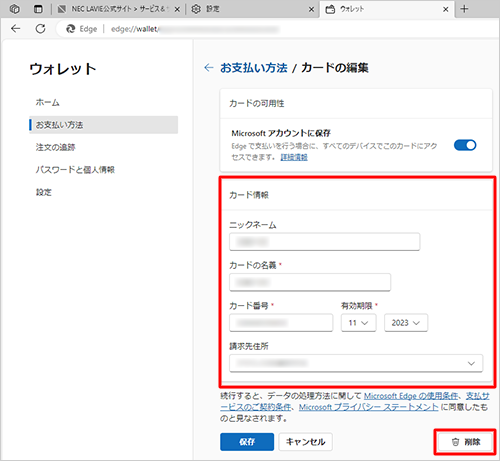Image resolution: width=500 pixels, height=461 pixels.
Task: Close the ウォレット tab
Action: click(x=446, y=9)
